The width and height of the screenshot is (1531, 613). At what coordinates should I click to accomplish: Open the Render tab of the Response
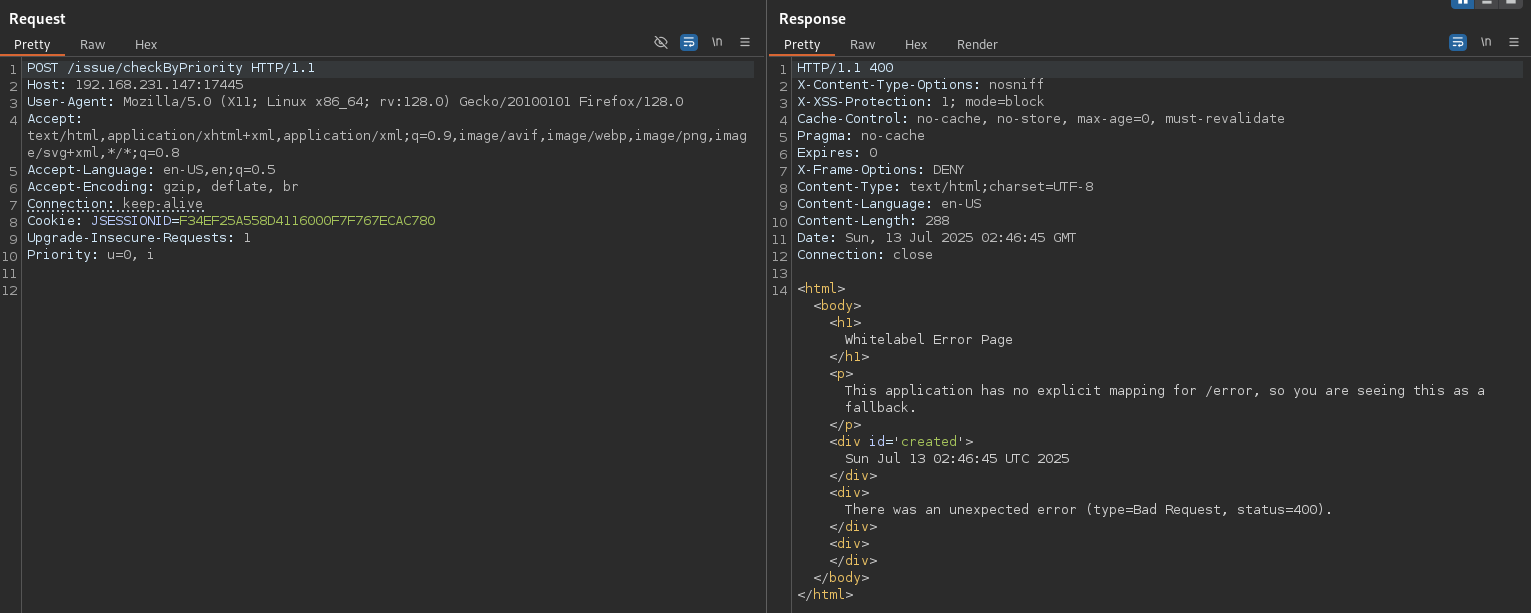[x=977, y=44]
